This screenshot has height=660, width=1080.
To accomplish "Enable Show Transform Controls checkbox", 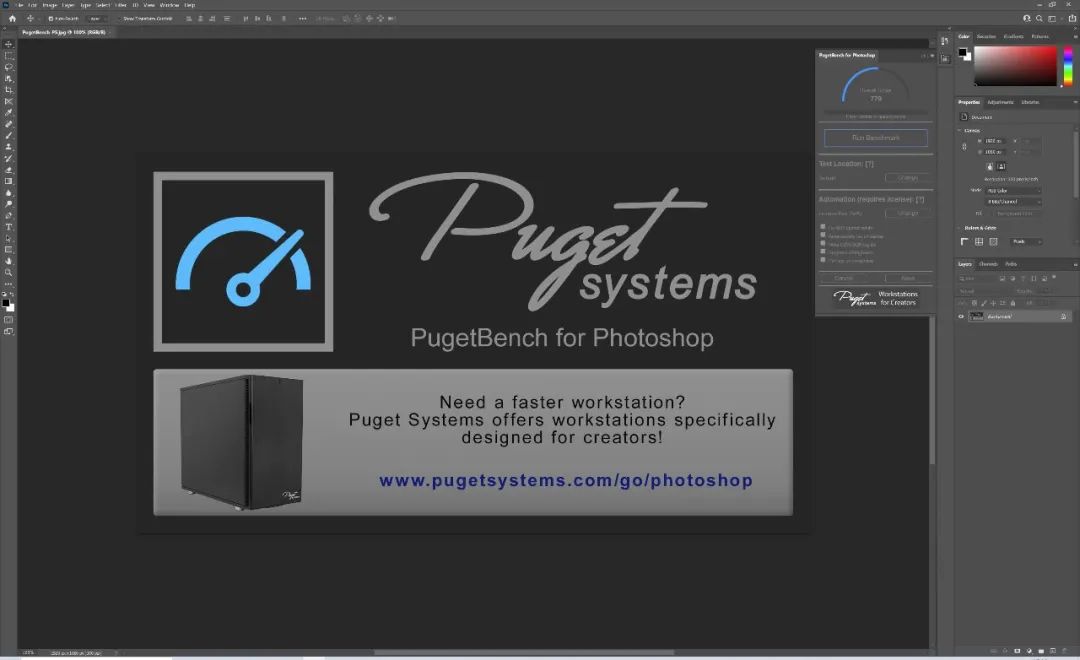I will tap(118, 18).
